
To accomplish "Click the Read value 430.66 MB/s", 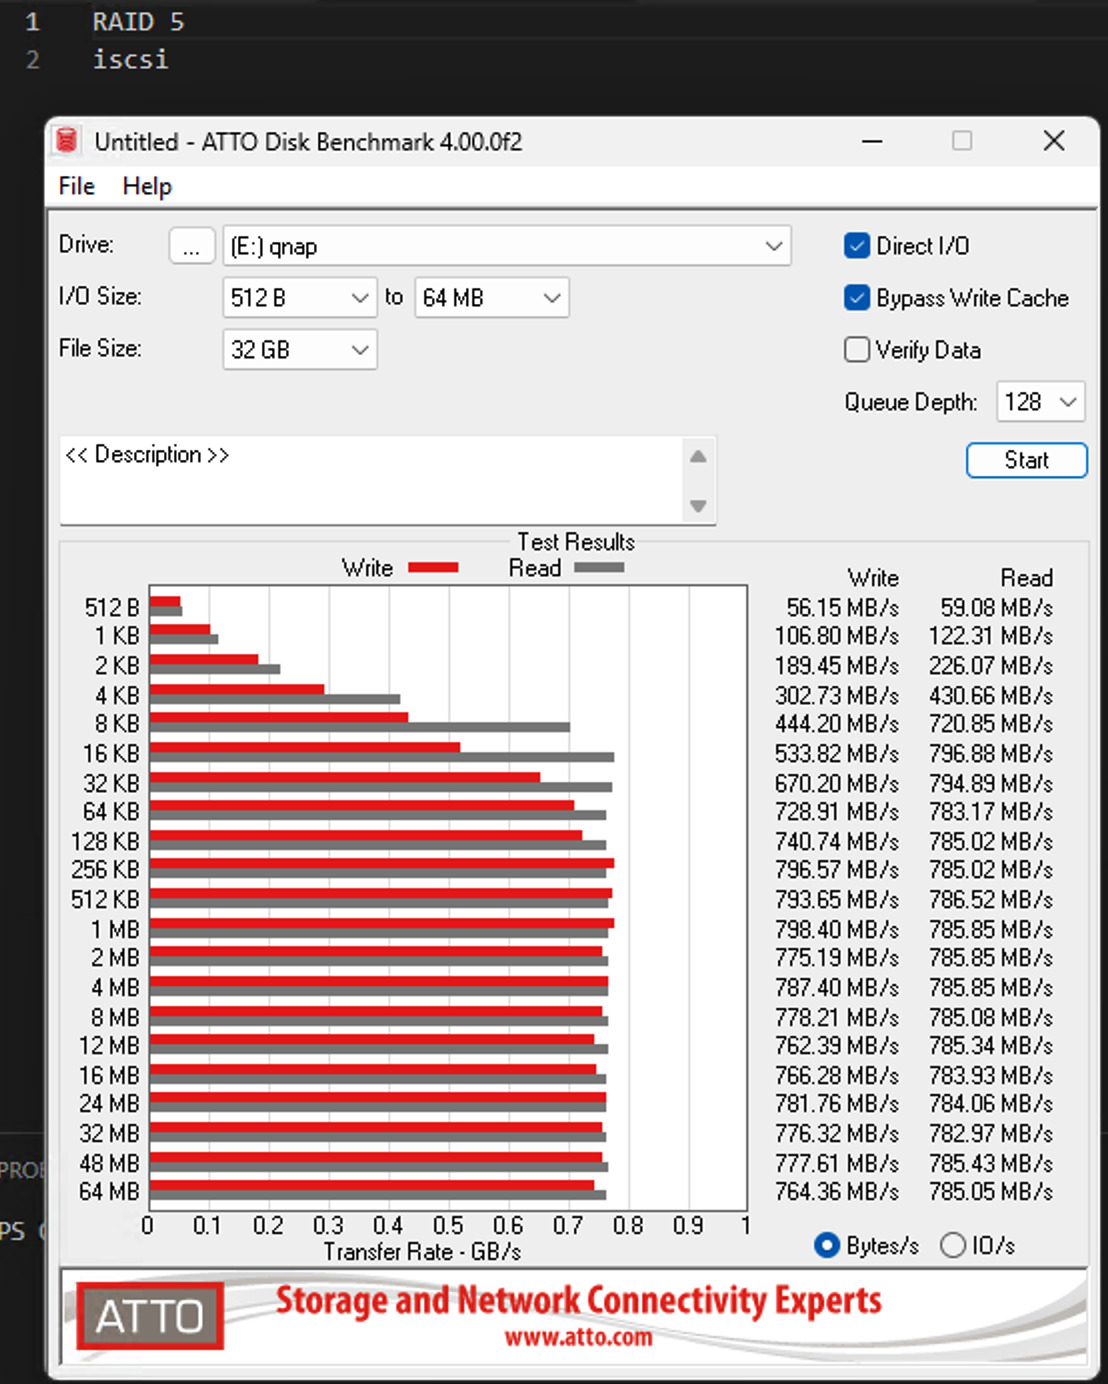I will coord(991,696).
